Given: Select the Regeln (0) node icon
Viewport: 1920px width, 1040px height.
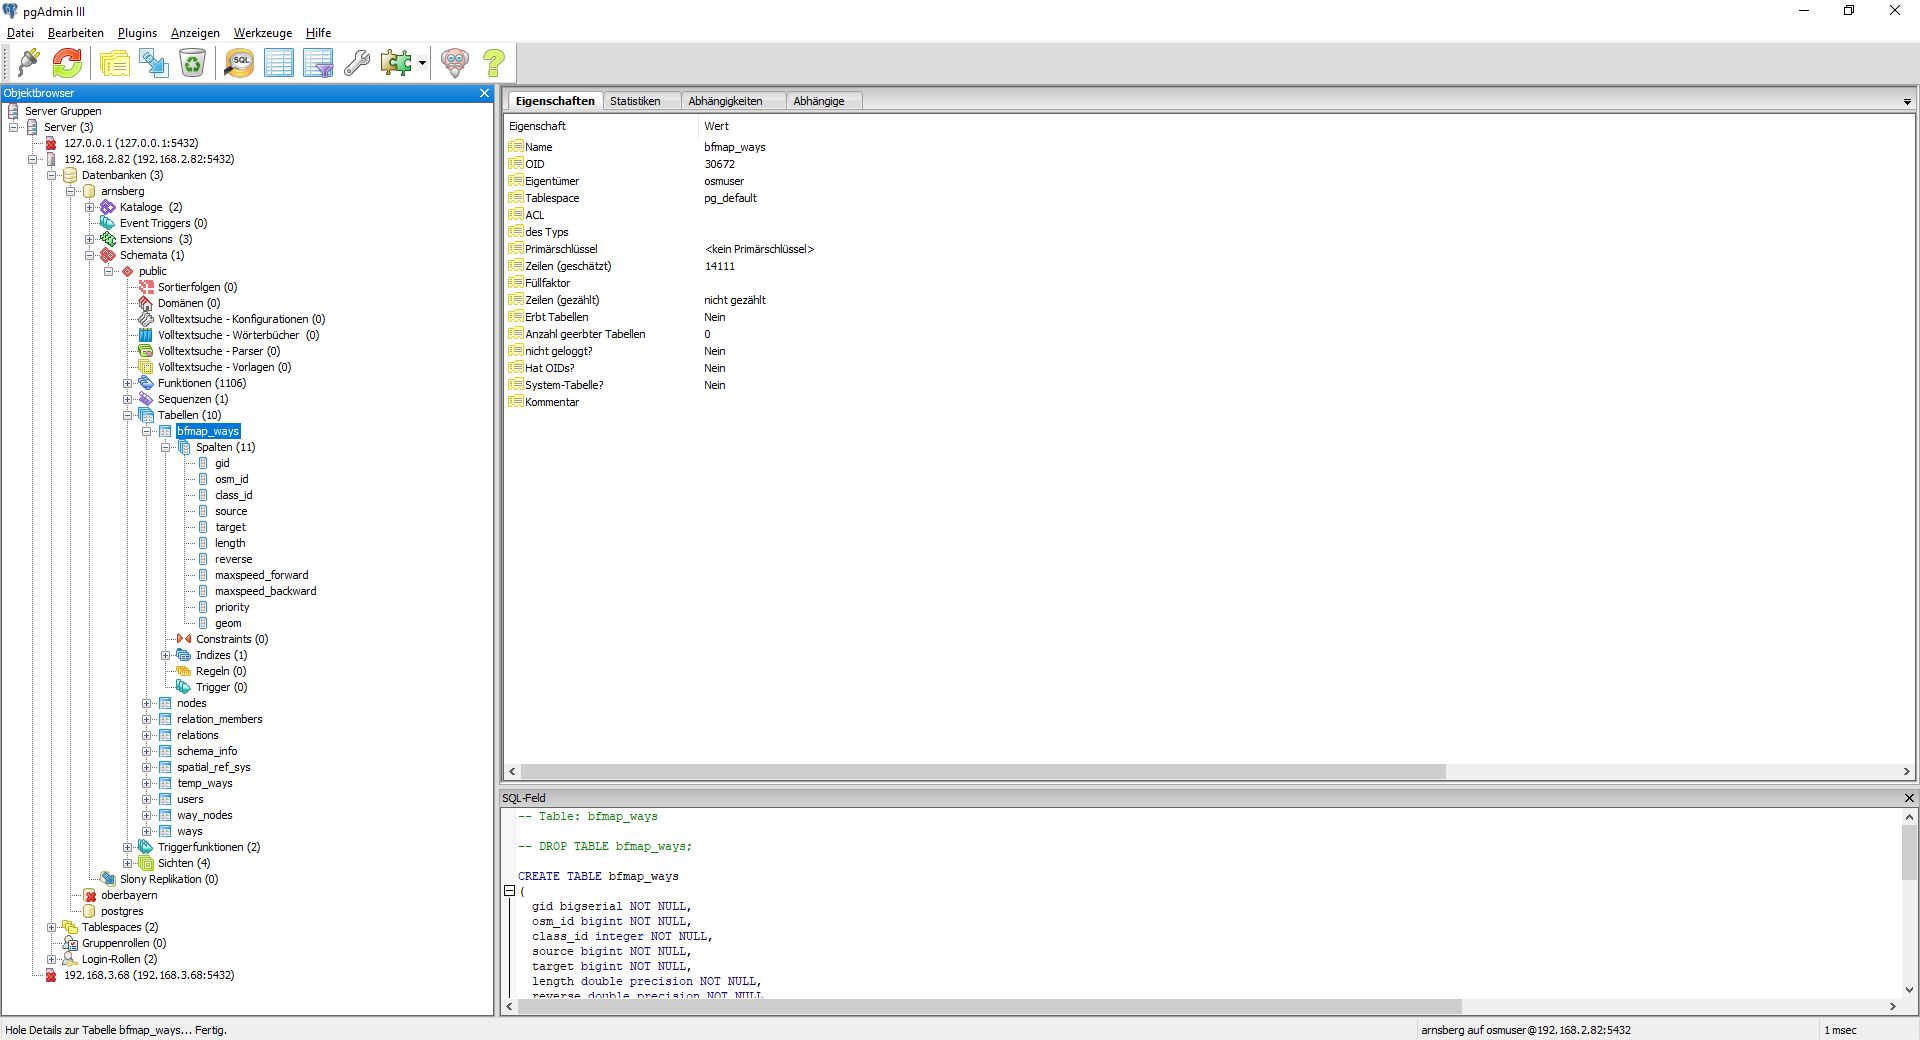Looking at the screenshot, I should point(184,671).
